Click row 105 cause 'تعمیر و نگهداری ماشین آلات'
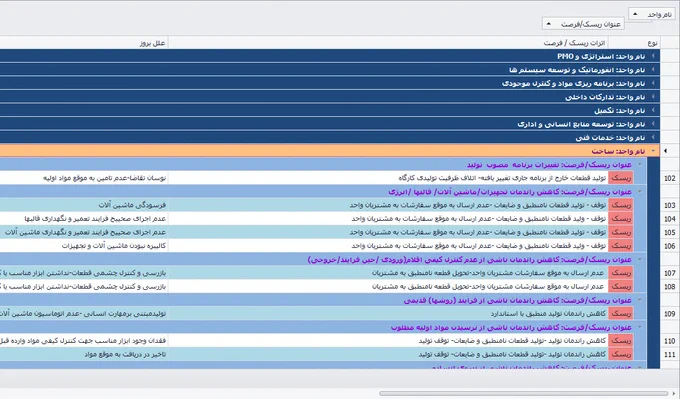The height and width of the screenshot is (399, 680). tap(85, 232)
